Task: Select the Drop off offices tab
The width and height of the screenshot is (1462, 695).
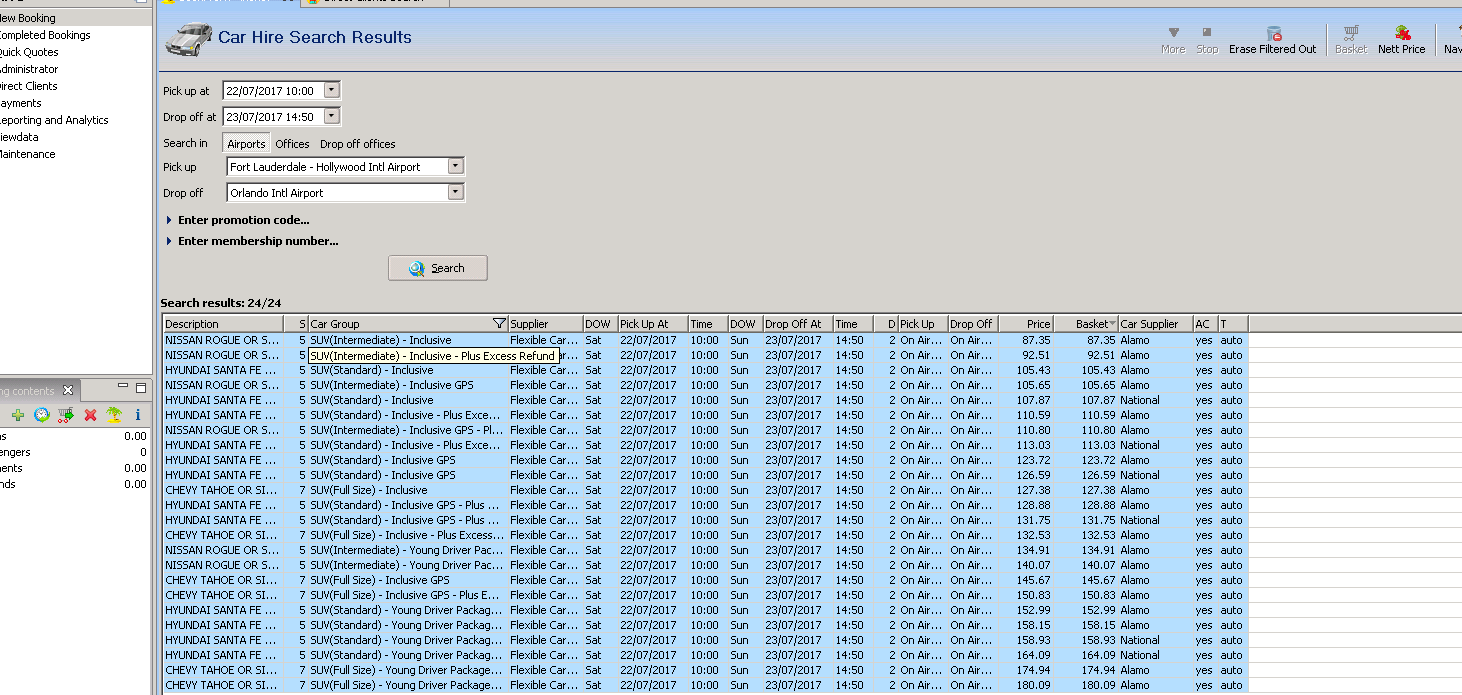Action: point(357,144)
